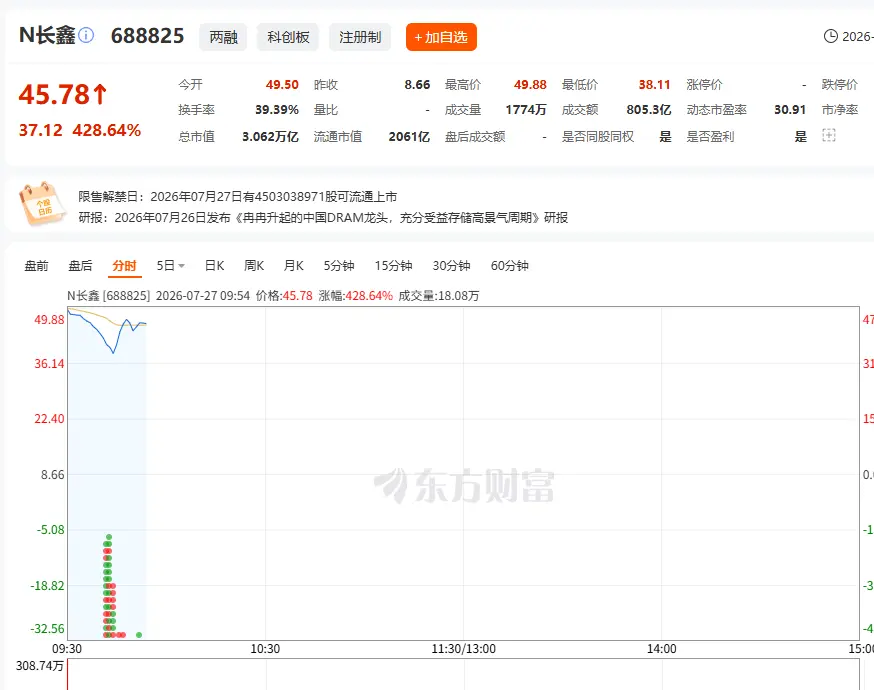Switch to the 60分钟 chart tab
The width and height of the screenshot is (874, 690).
(509, 266)
